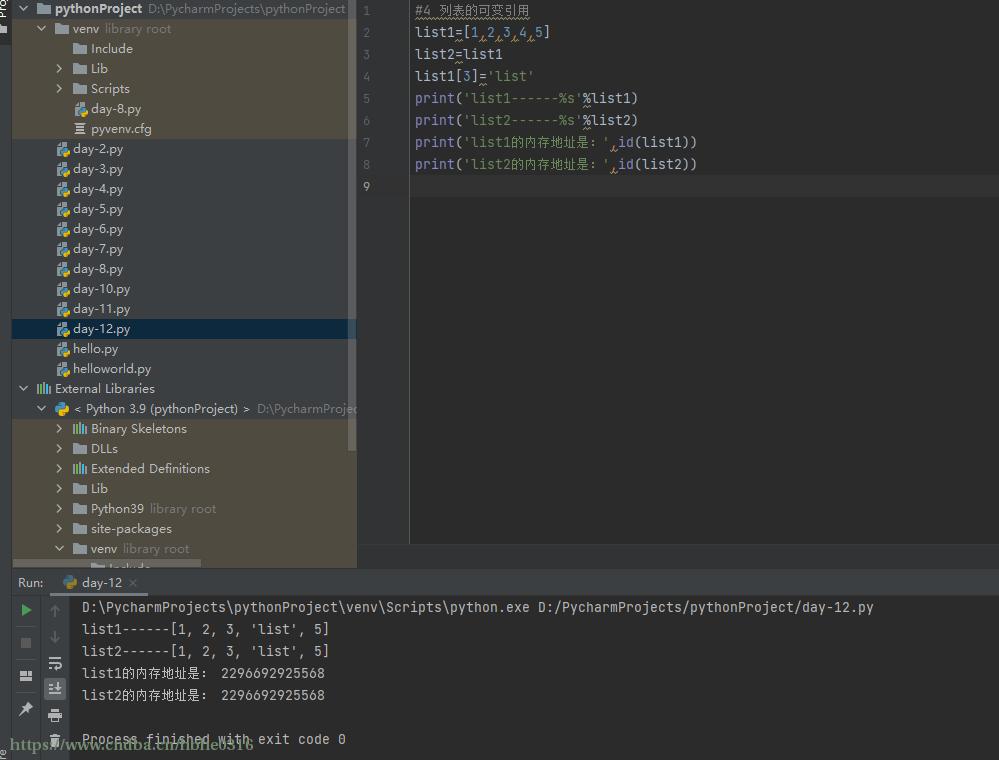
Task: Click the Binary Skeletons library icon
Action: coord(80,429)
